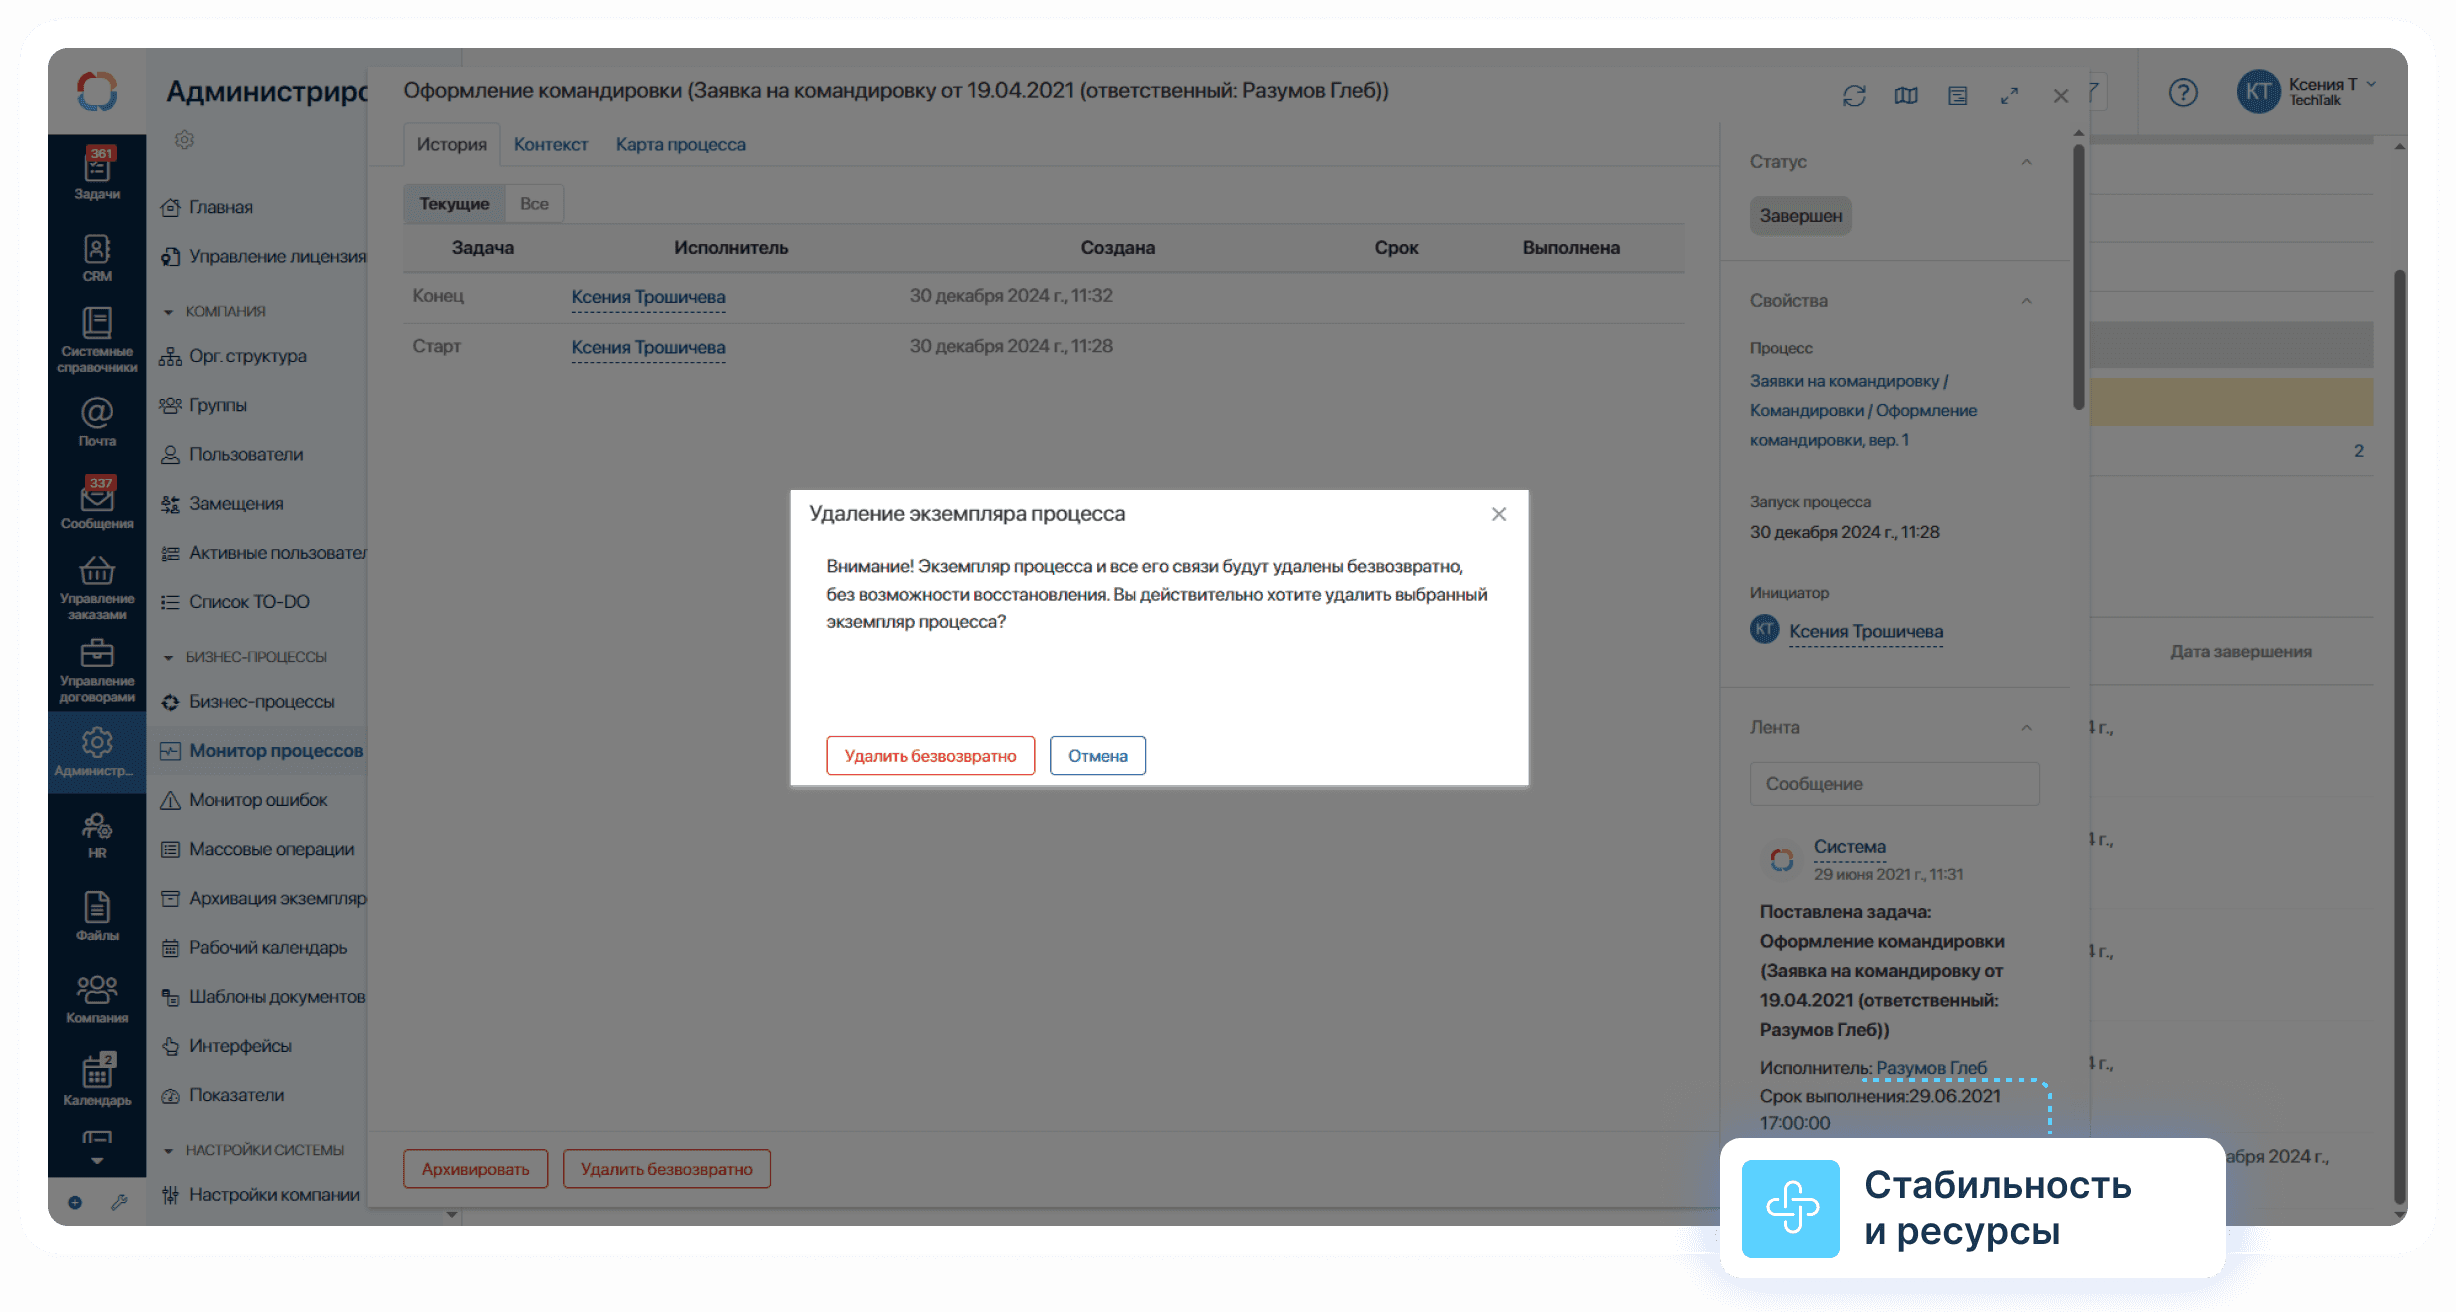Open the Заявки на командировку process link

pyautogui.click(x=1863, y=411)
